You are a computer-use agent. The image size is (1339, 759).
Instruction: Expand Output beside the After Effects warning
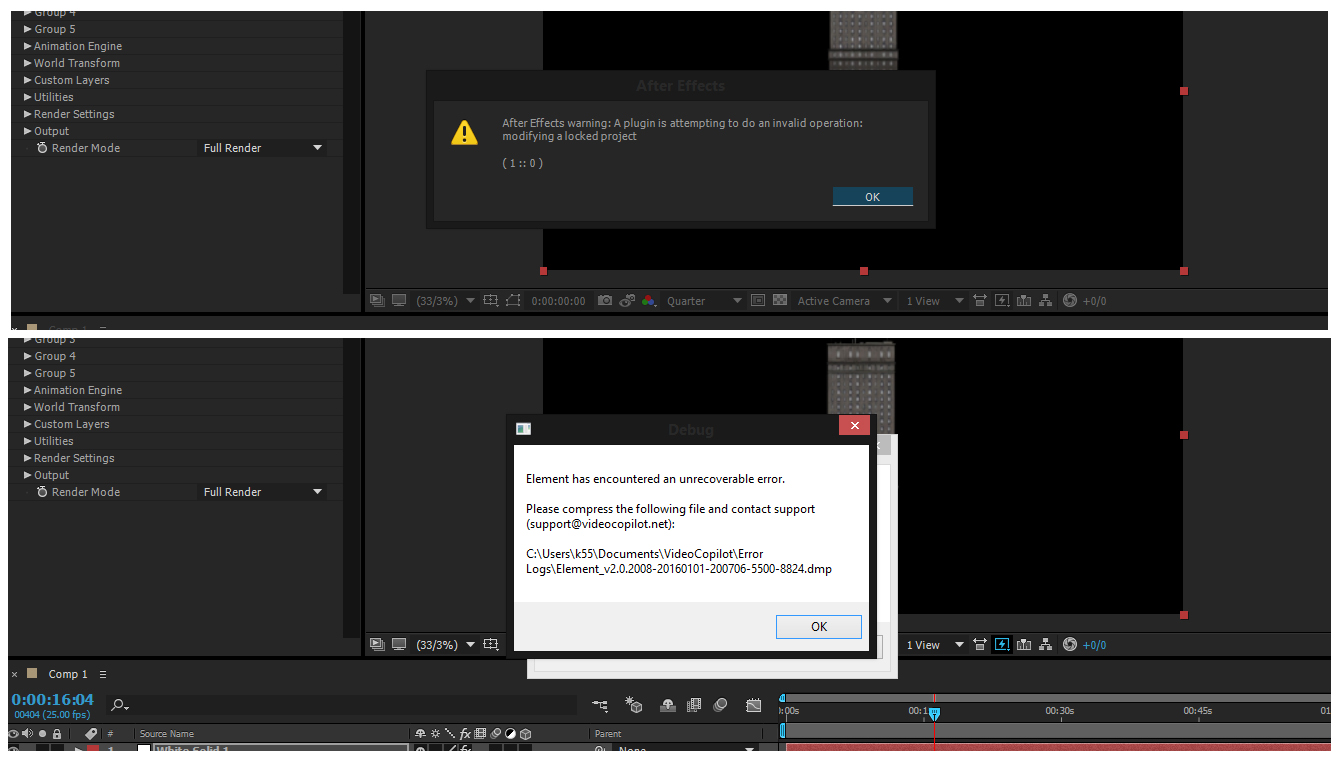click(28, 131)
